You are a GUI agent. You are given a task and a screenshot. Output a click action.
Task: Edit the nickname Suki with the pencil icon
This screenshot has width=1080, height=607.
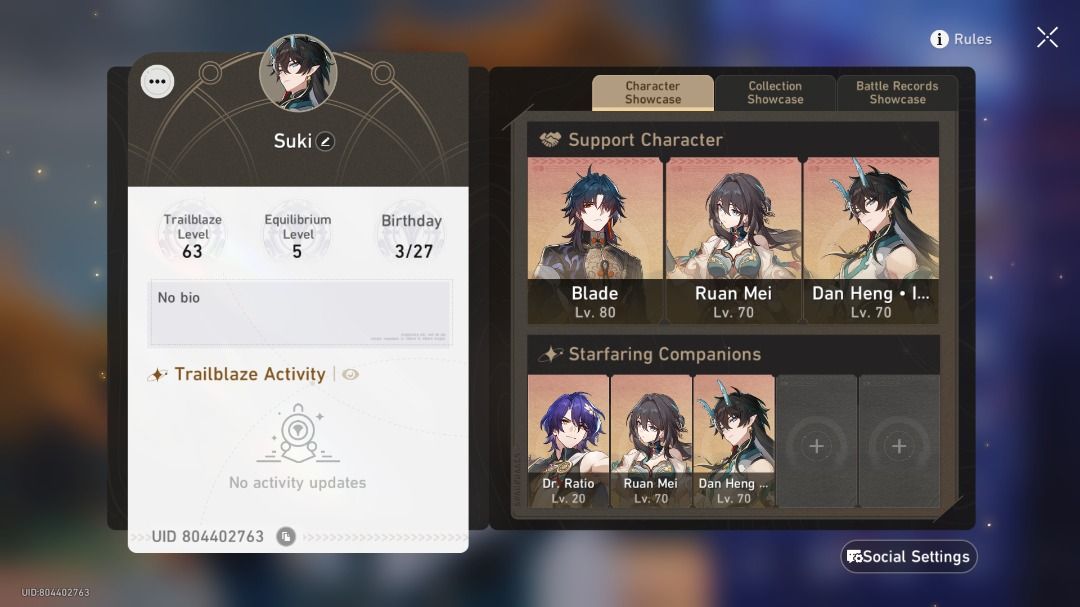tap(325, 142)
